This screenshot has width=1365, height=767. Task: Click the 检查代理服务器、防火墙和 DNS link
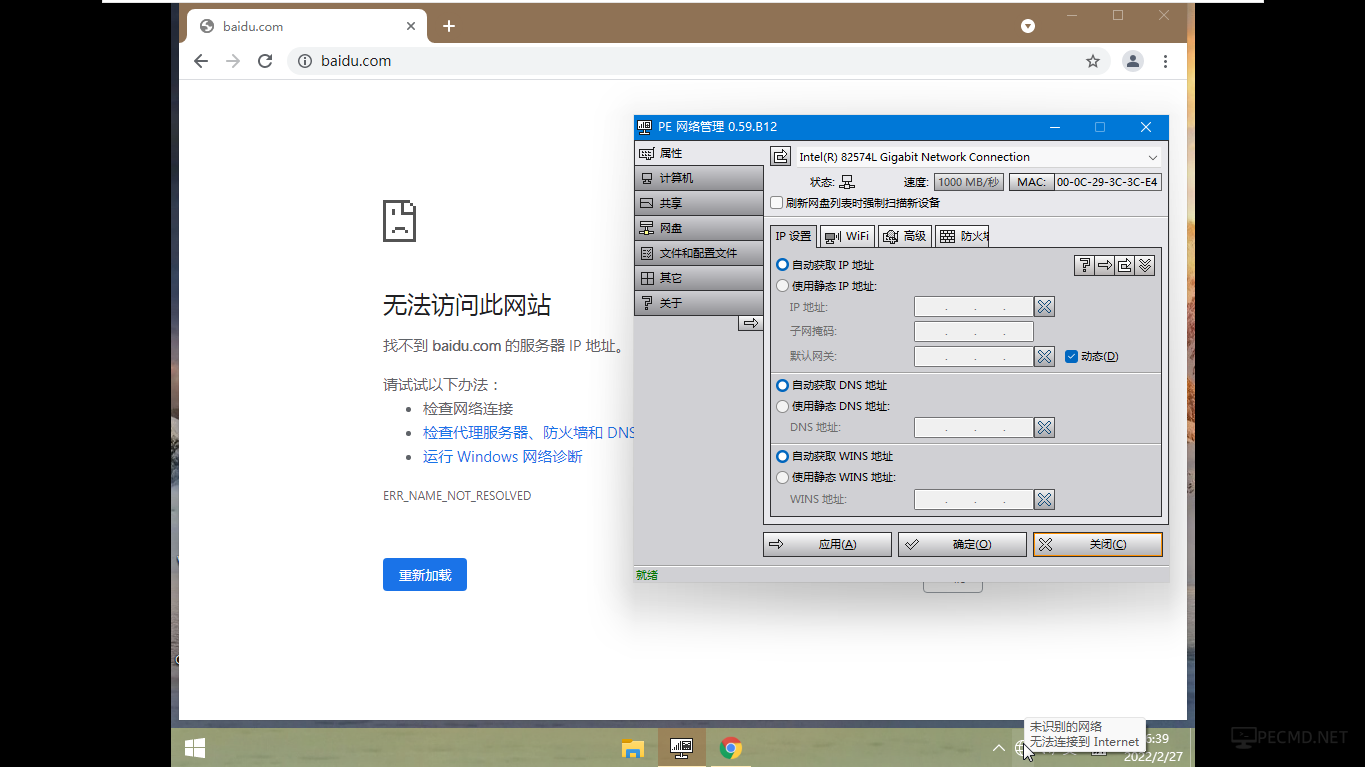coord(529,433)
